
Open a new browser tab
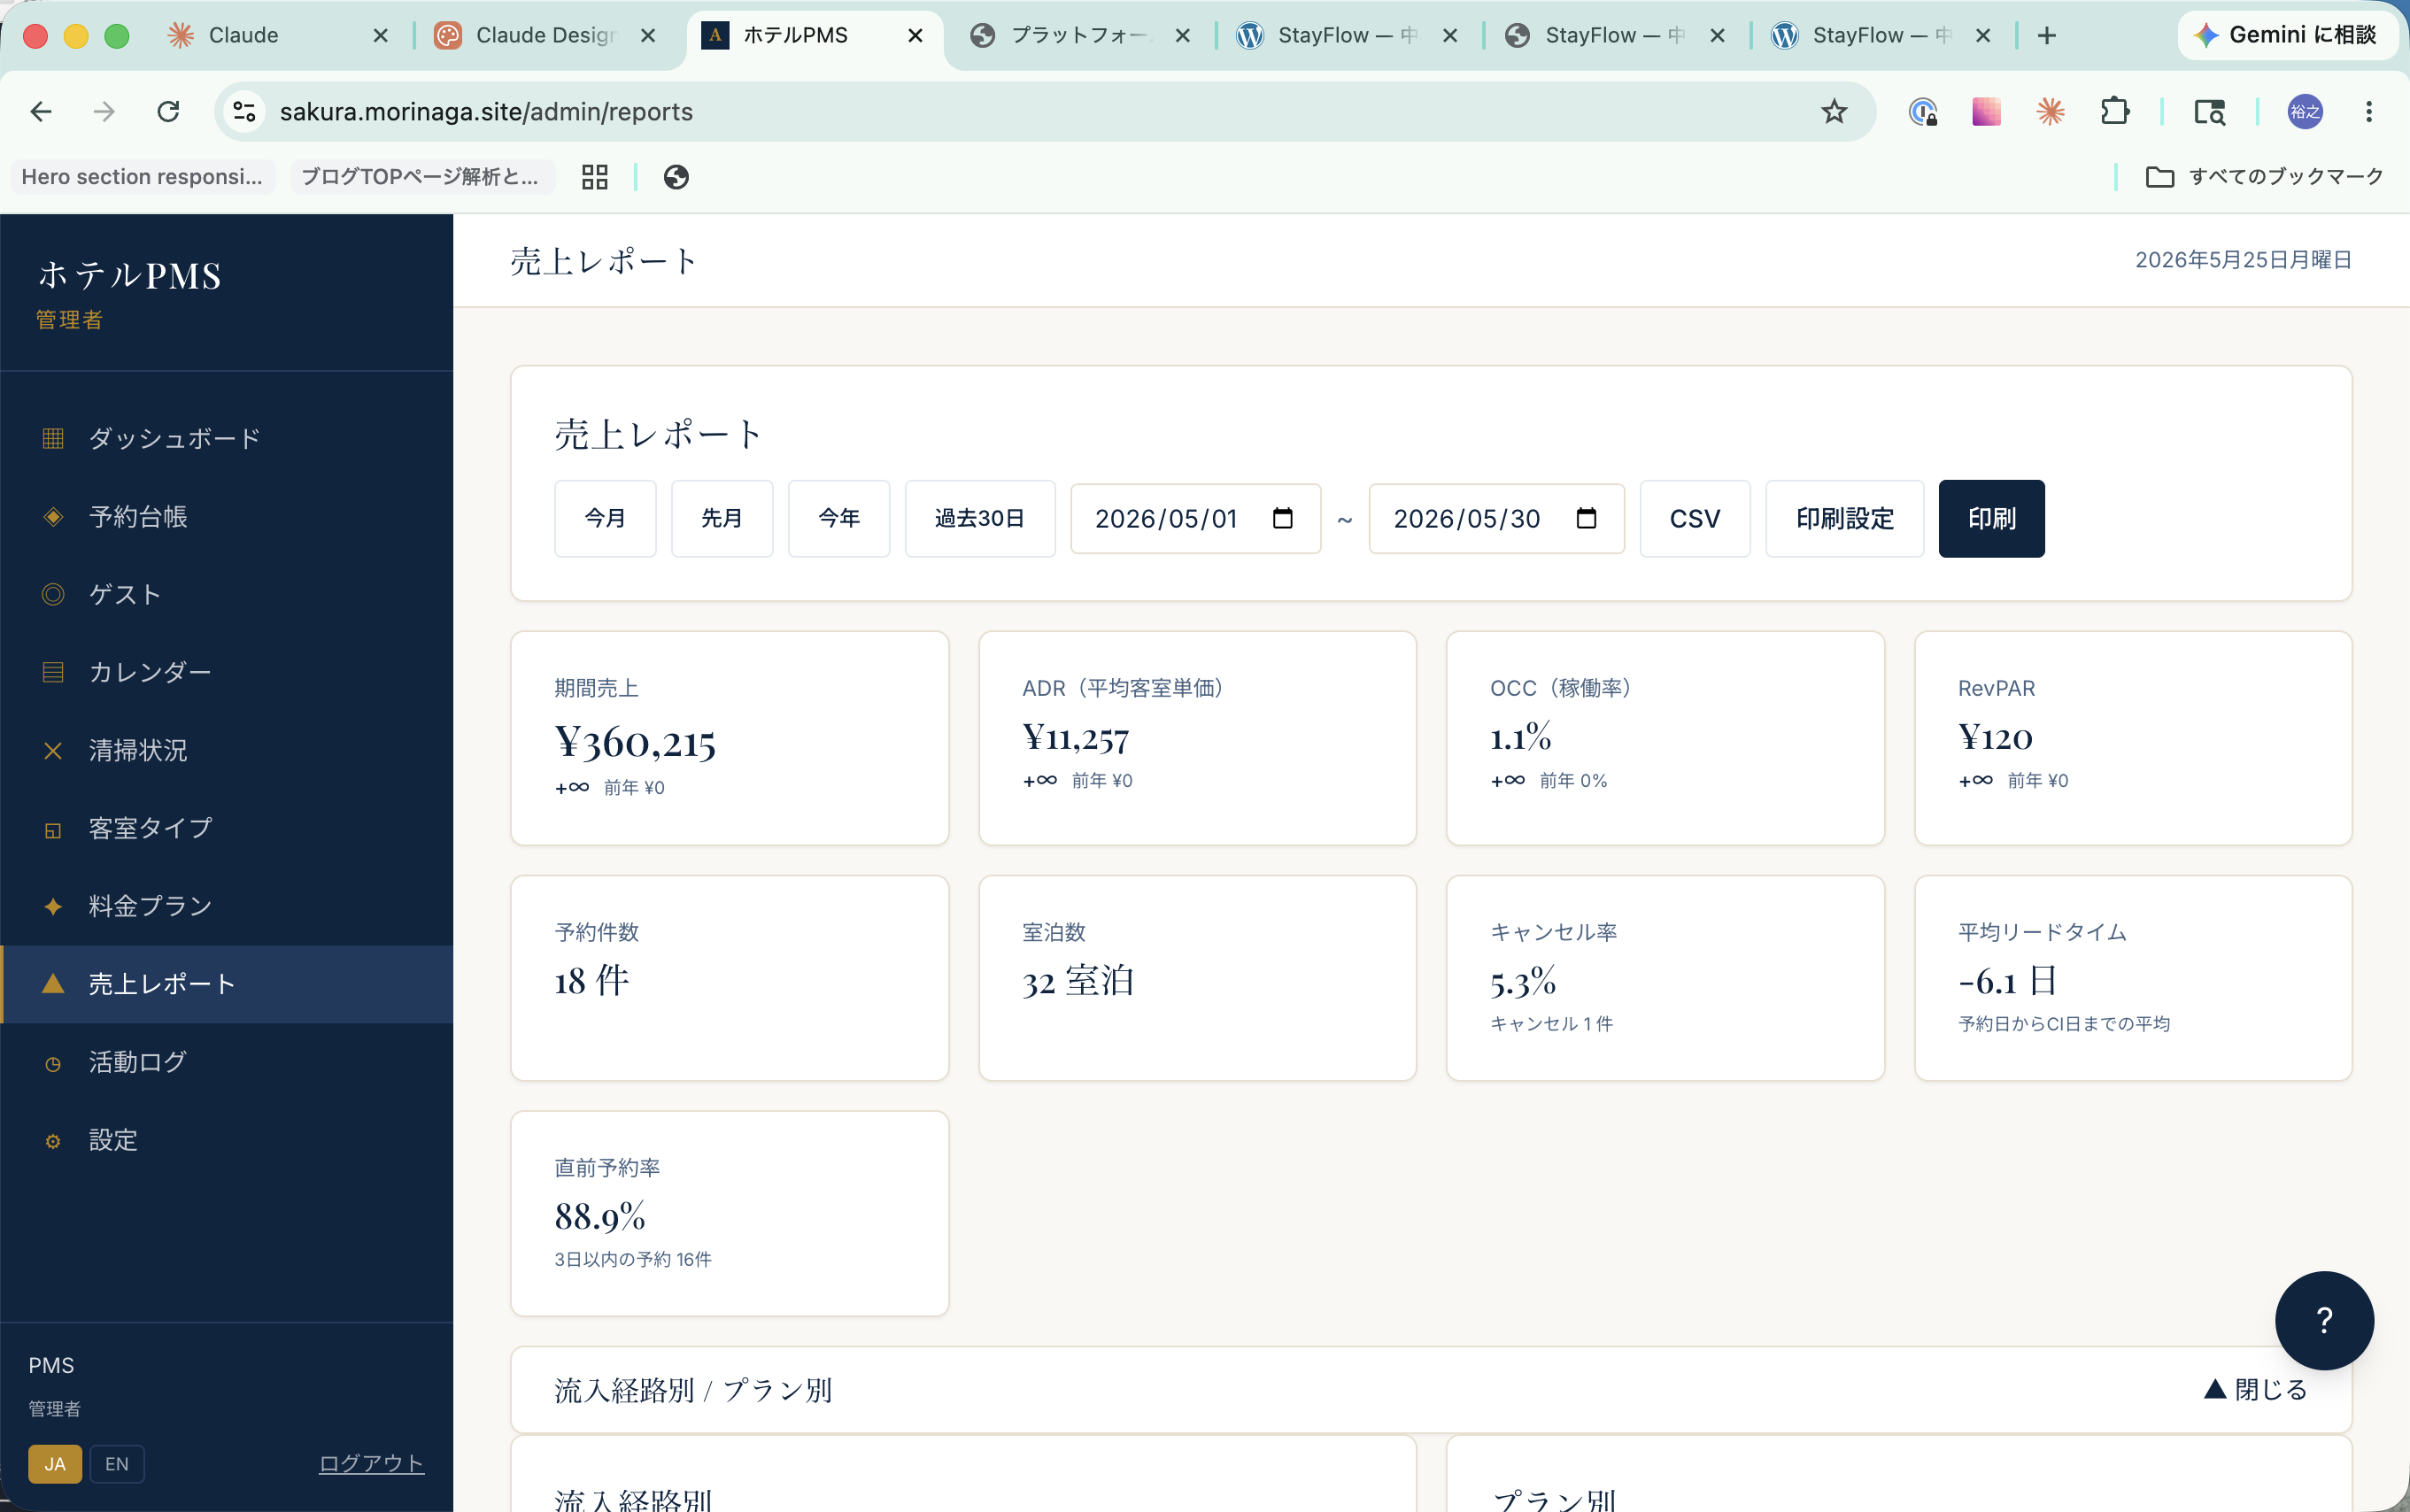2047,35
